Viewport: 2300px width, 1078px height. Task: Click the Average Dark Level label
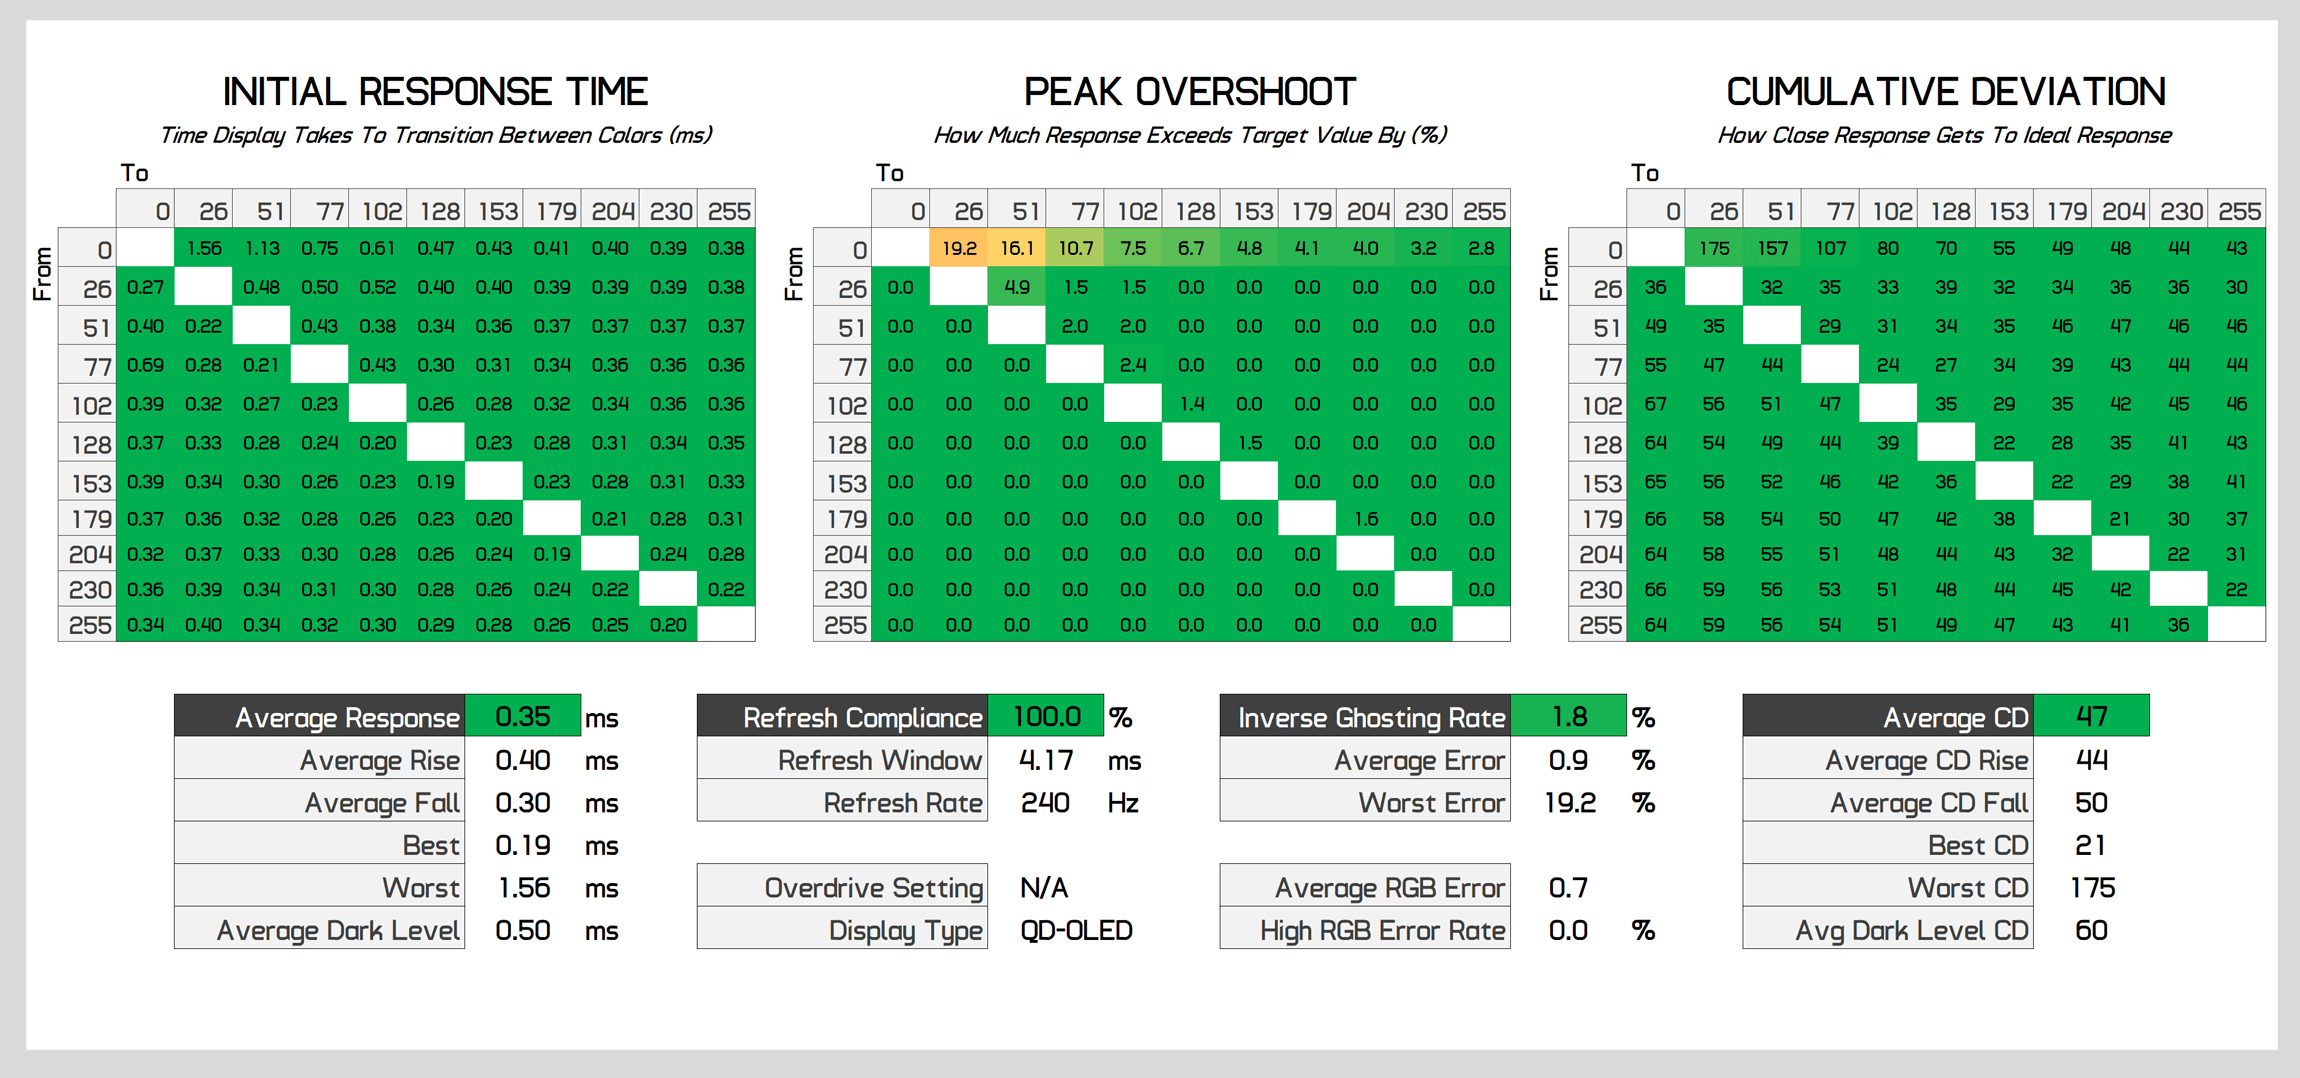click(338, 931)
